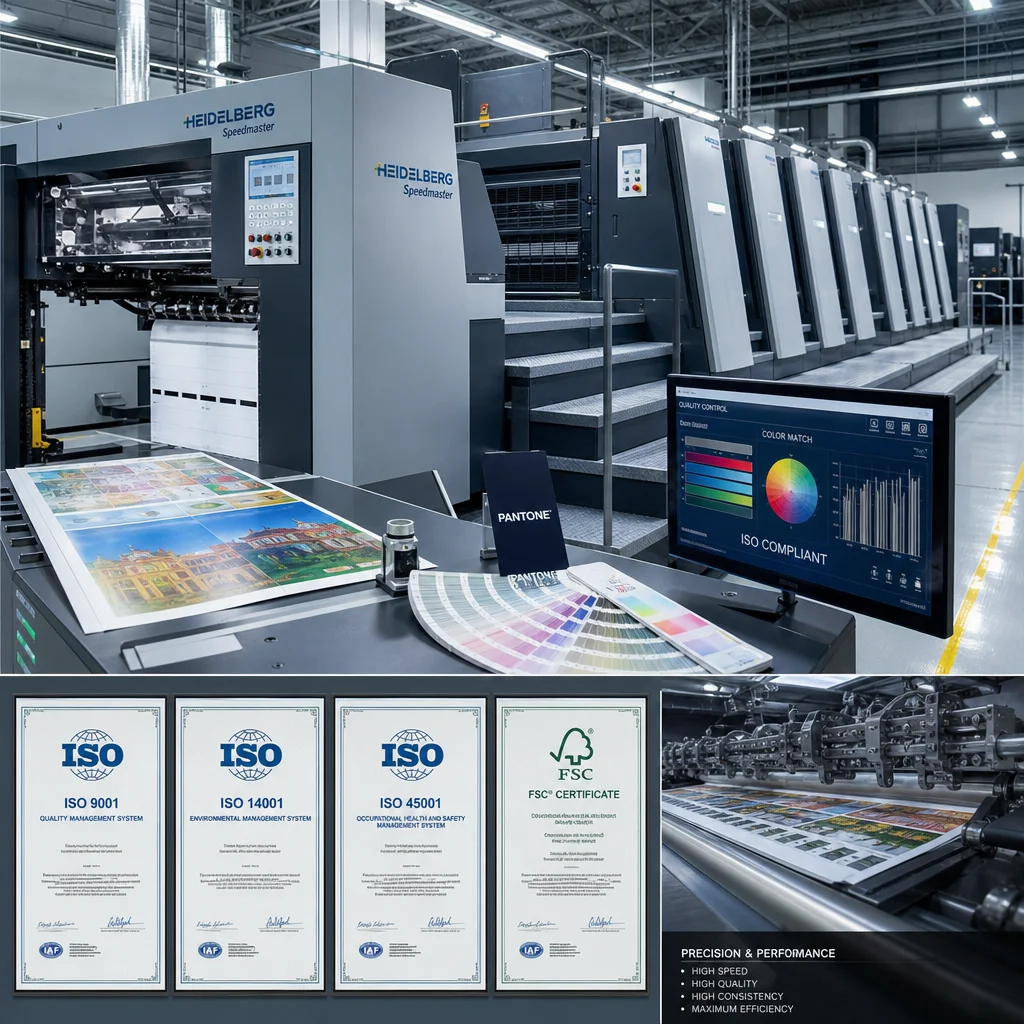
Task: Select the ISO globe logo on the ISO 45001 certificate
Action: coord(412,755)
